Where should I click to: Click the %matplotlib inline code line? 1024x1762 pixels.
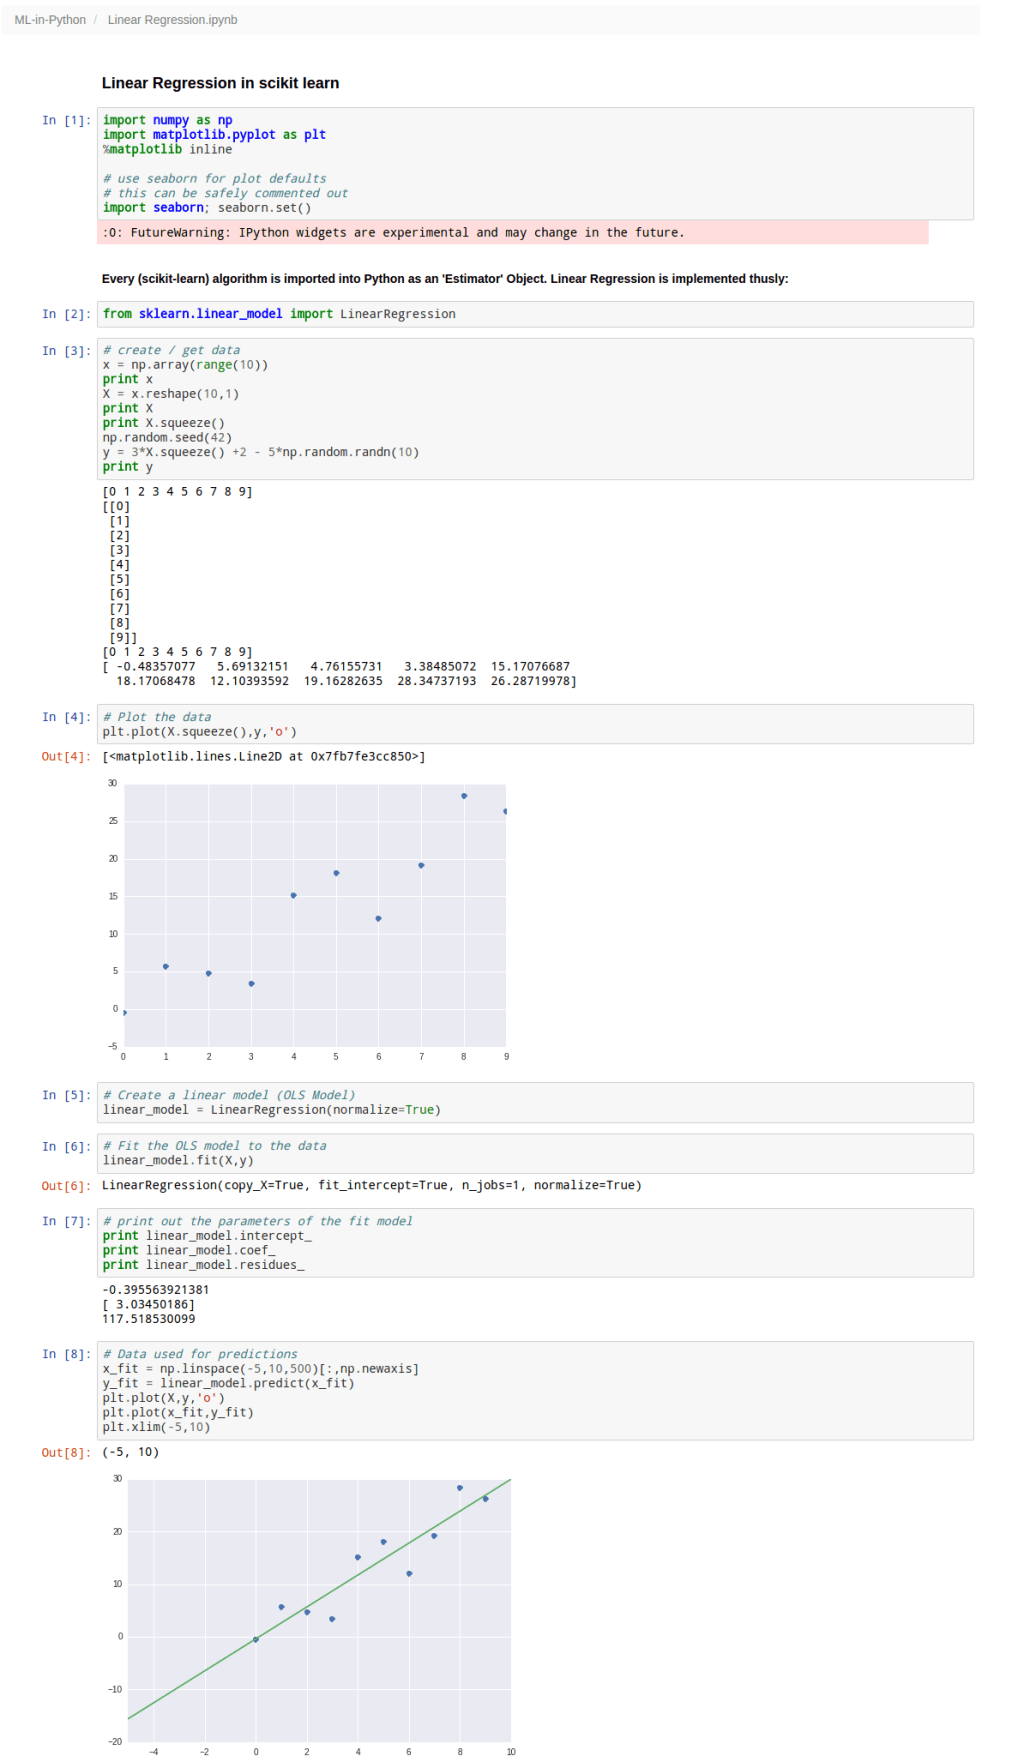pos(167,150)
